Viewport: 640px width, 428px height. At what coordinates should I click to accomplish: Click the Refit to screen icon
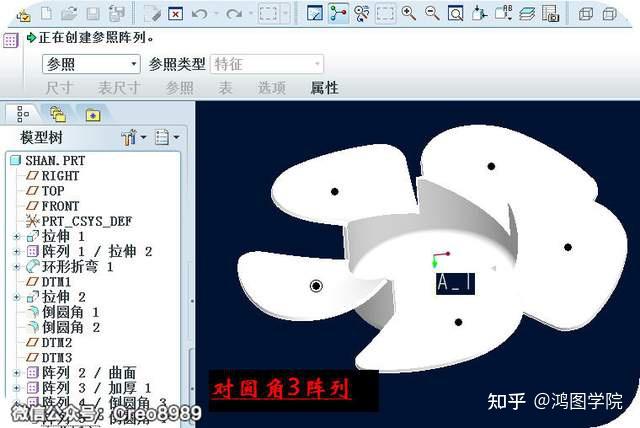click(456, 13)
